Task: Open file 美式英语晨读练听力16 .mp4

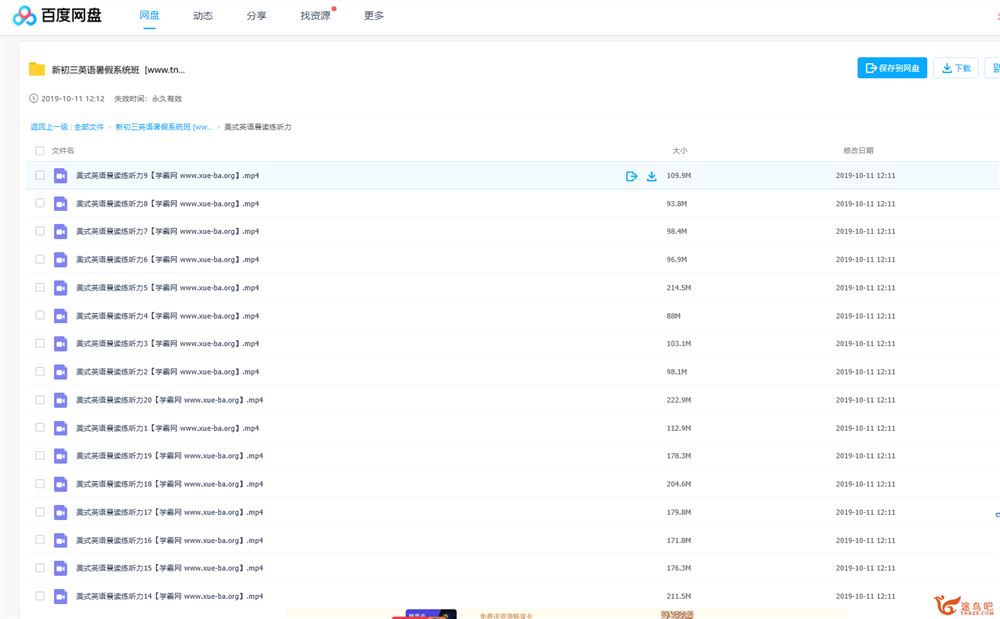Action: pyautogui.click(x=170, y=540)
